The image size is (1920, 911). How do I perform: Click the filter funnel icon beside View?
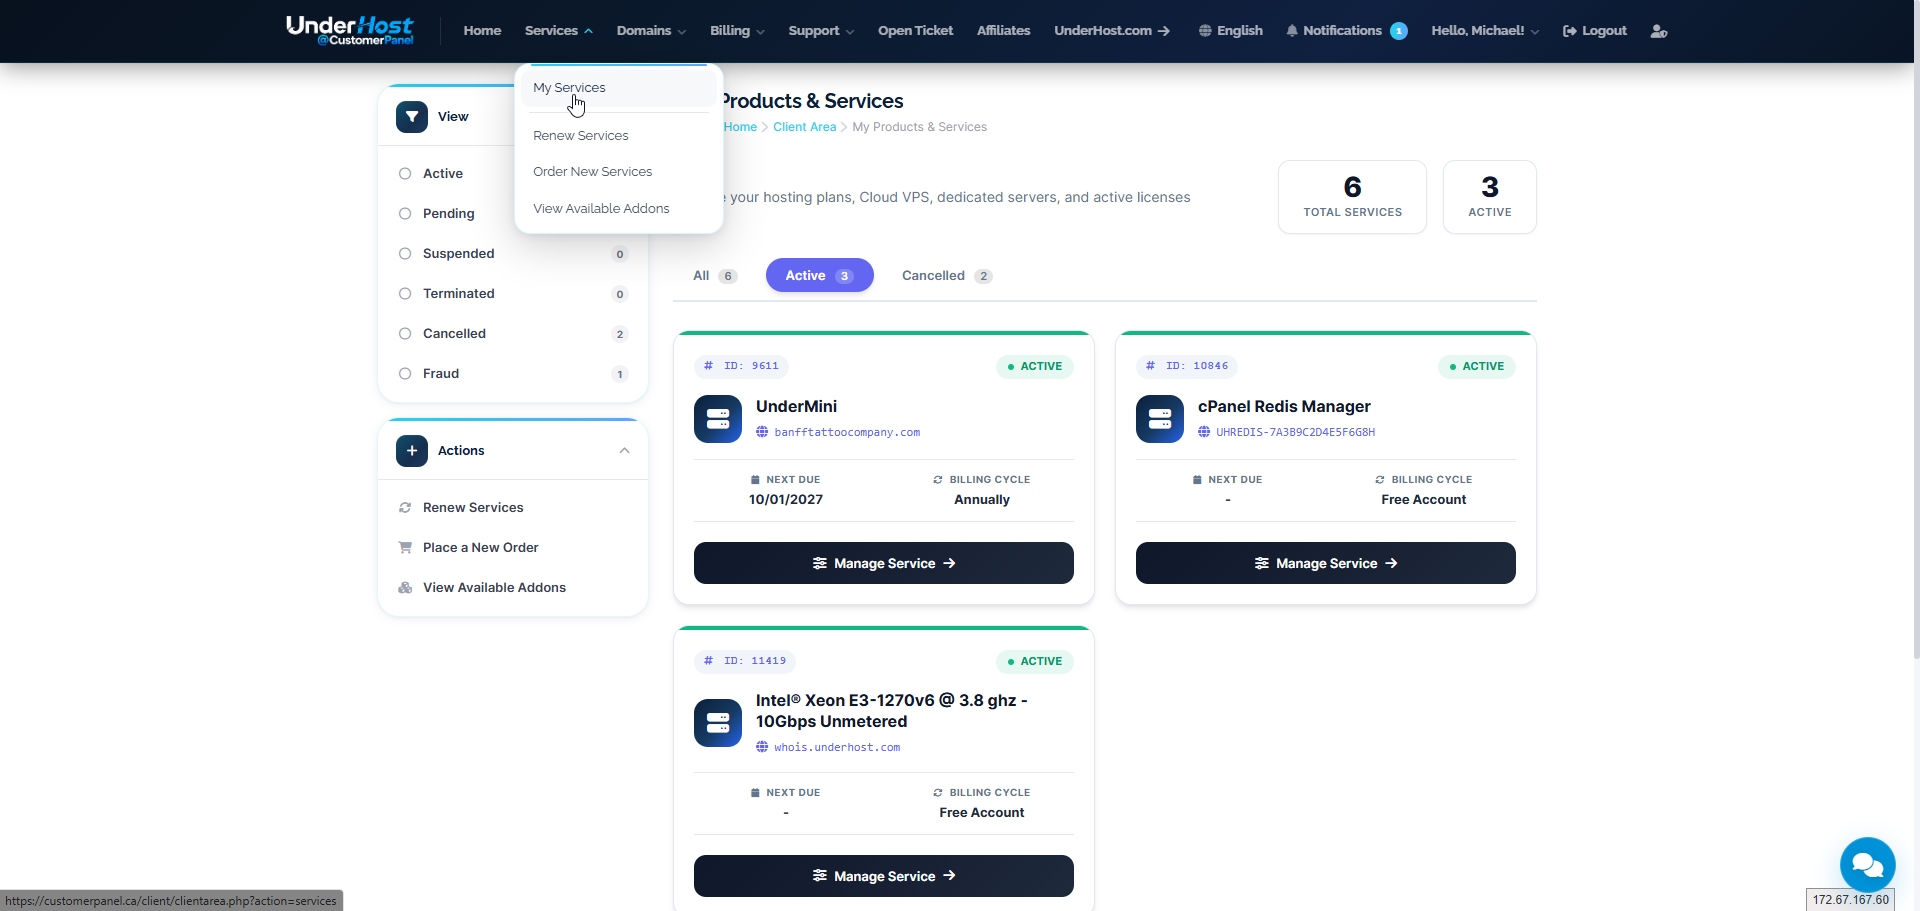(x=412, y=117)
